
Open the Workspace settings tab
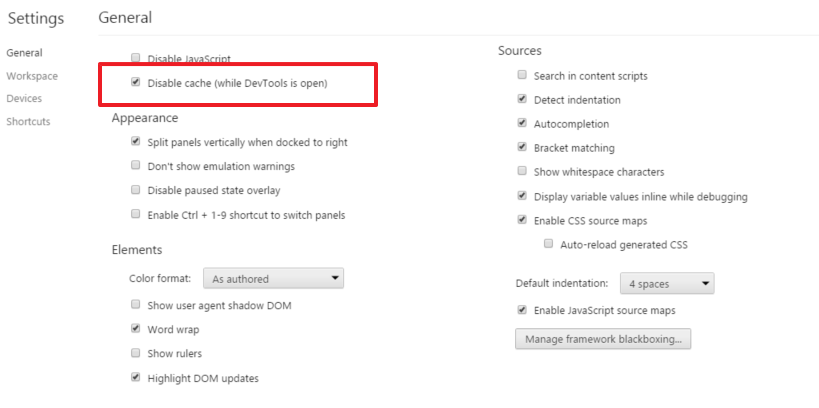point(32,76)
